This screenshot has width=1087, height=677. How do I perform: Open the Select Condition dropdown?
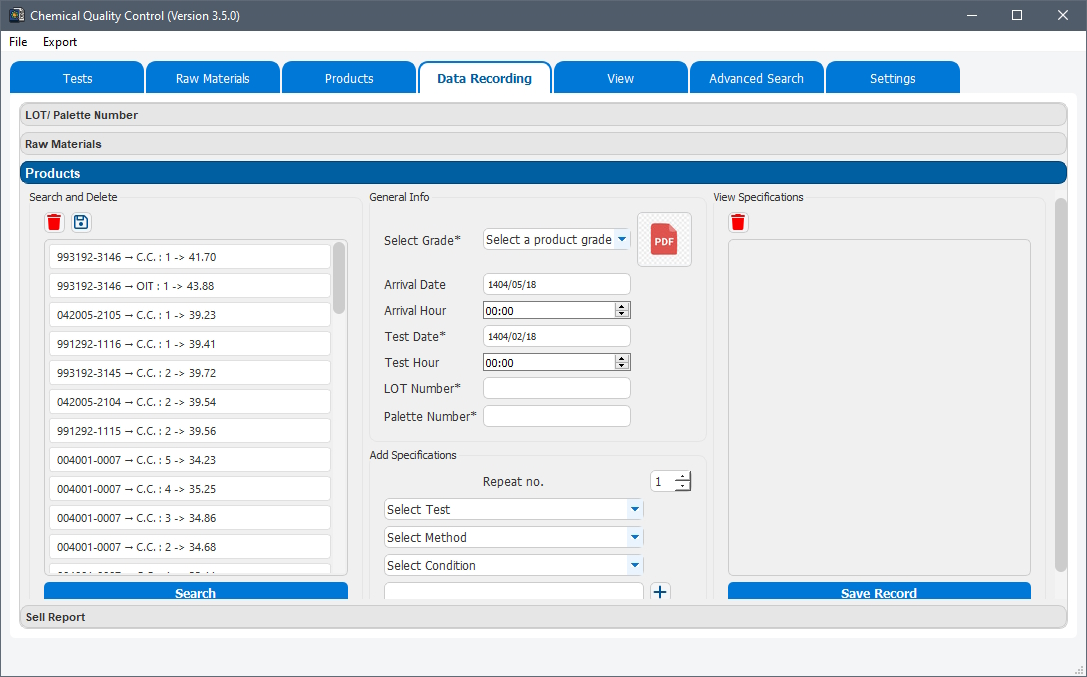tap(513, 566)
